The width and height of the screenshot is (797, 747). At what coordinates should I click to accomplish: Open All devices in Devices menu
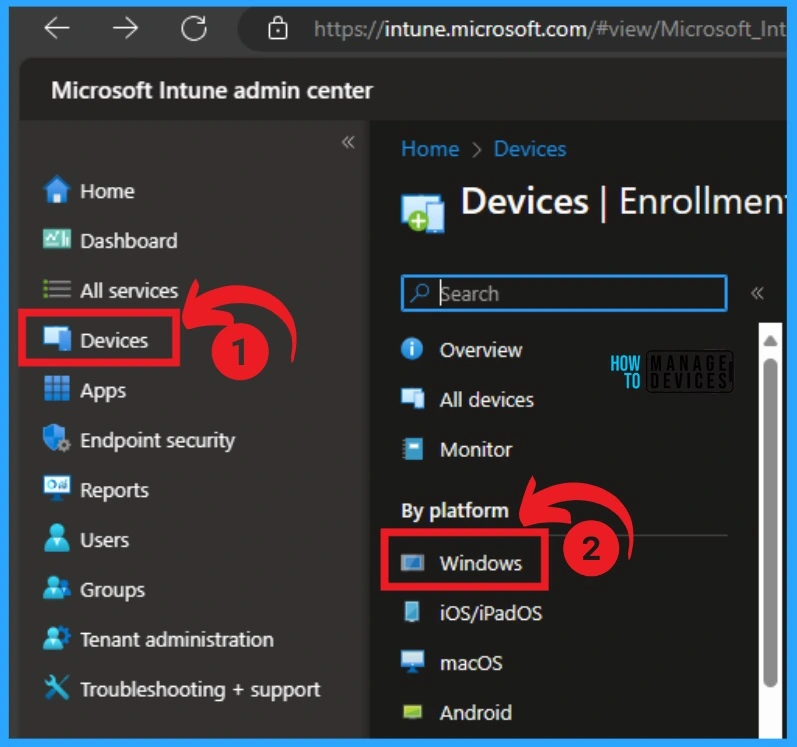tap(487, 400)
